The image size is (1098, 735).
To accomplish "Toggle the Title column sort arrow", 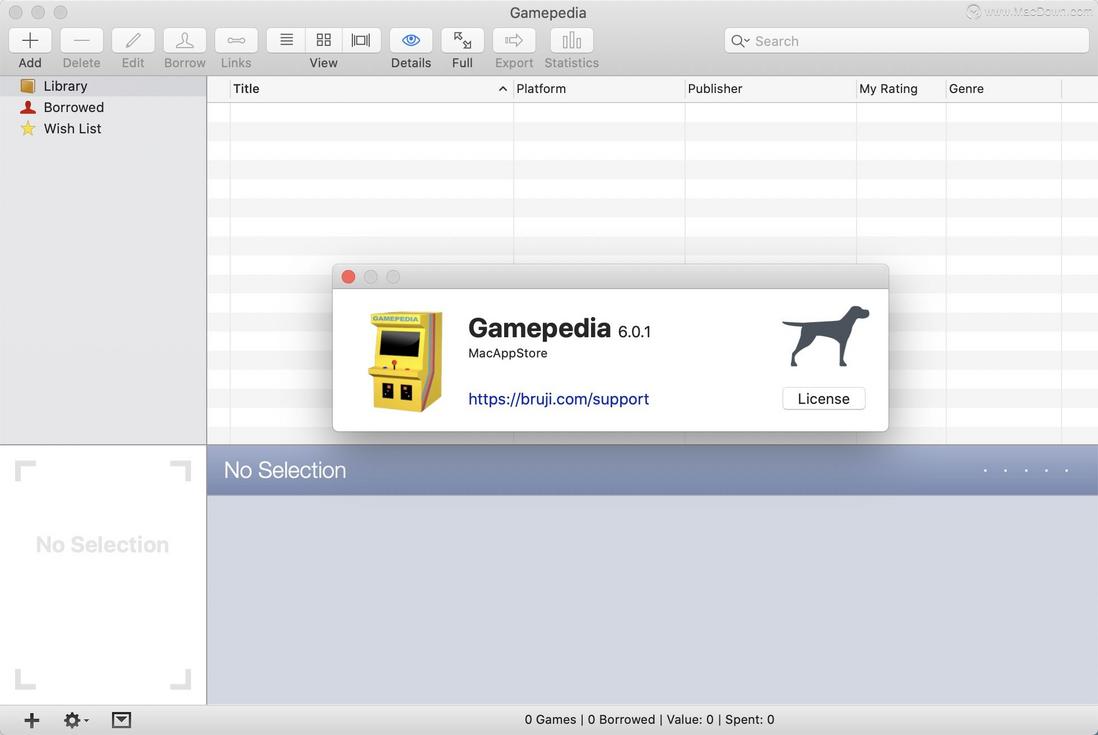I will (502, 89).
